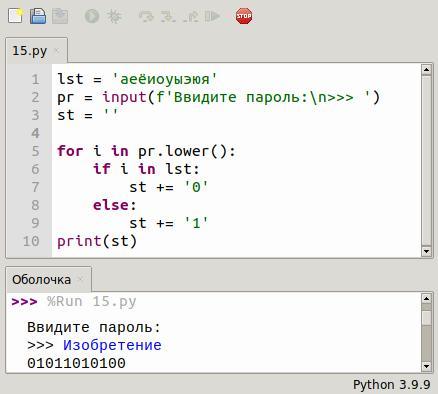Screen dimensions: 438x394
Task: Click the 'else:' keyword line
Action: [x=115, y=205]
